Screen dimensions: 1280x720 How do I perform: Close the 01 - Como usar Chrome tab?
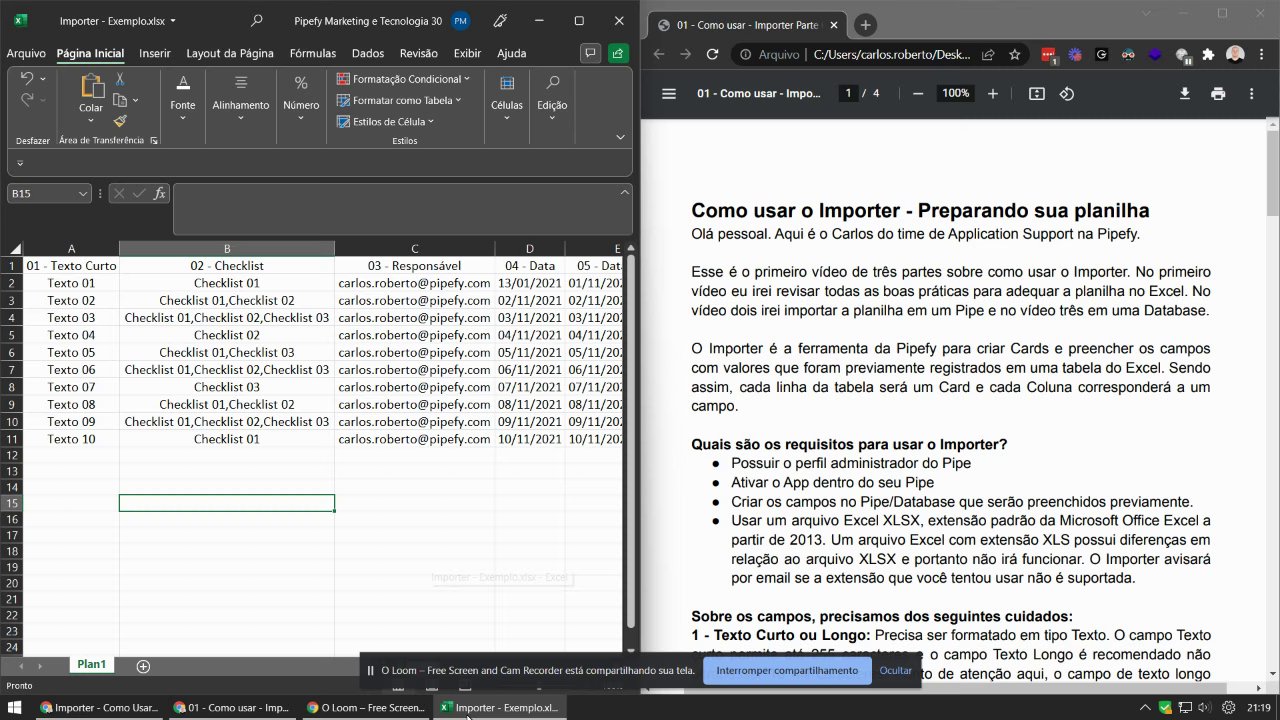click(832, 25)
